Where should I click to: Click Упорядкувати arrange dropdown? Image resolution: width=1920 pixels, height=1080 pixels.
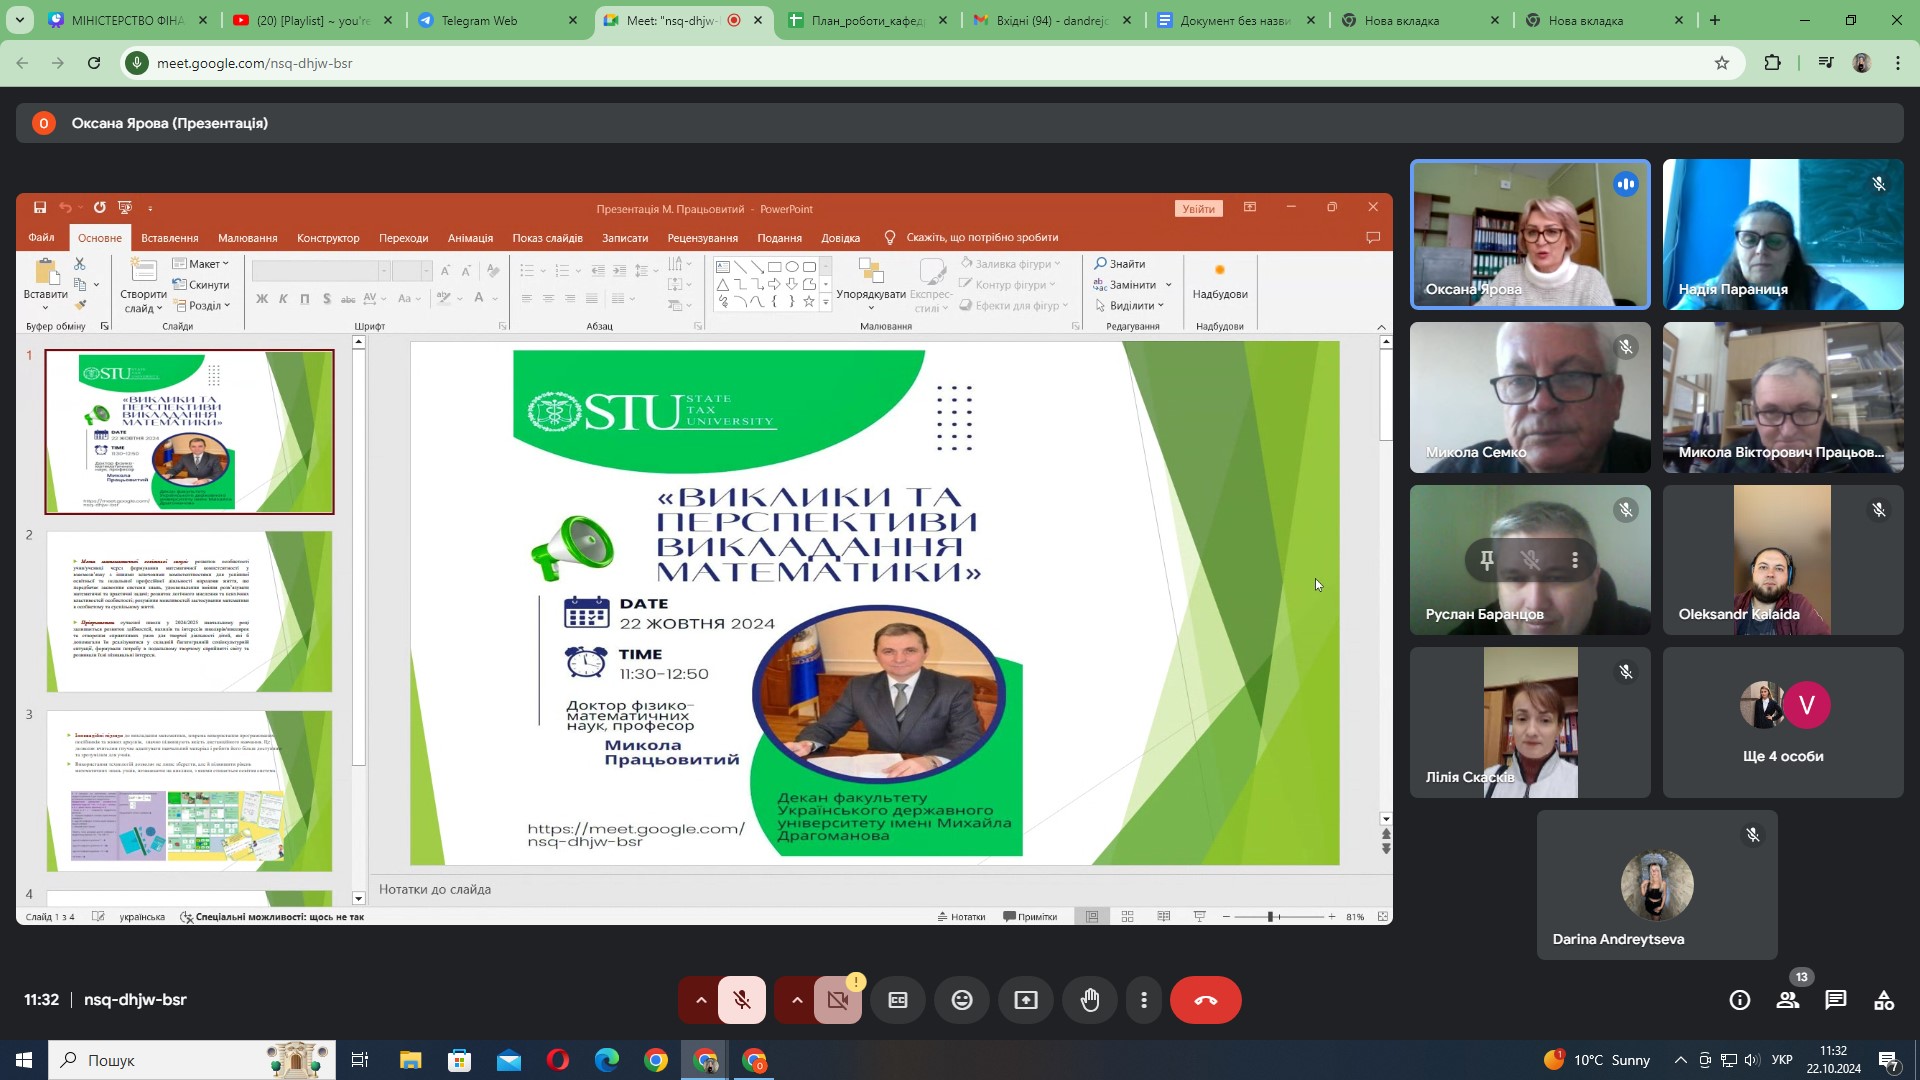pos(870,285)
